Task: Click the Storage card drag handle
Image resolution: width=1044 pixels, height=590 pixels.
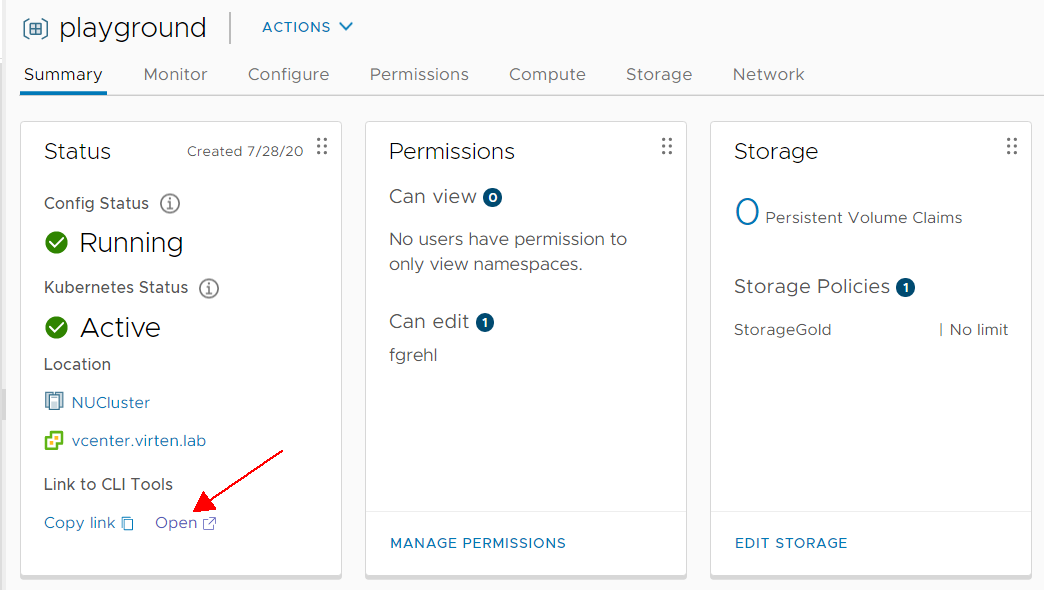Action: [x=1012, y=147]
